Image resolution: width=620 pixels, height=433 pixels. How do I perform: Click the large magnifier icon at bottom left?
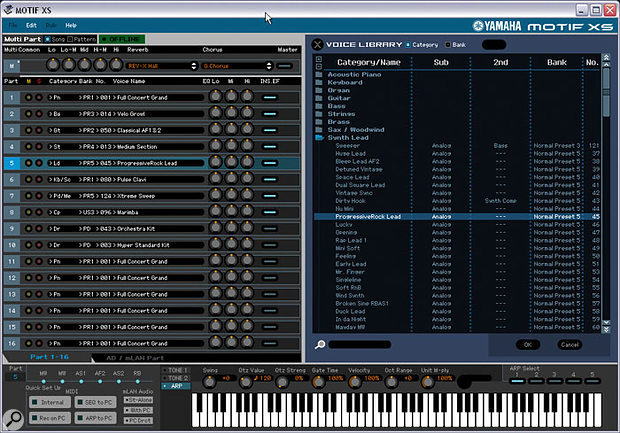pos(13,419)
